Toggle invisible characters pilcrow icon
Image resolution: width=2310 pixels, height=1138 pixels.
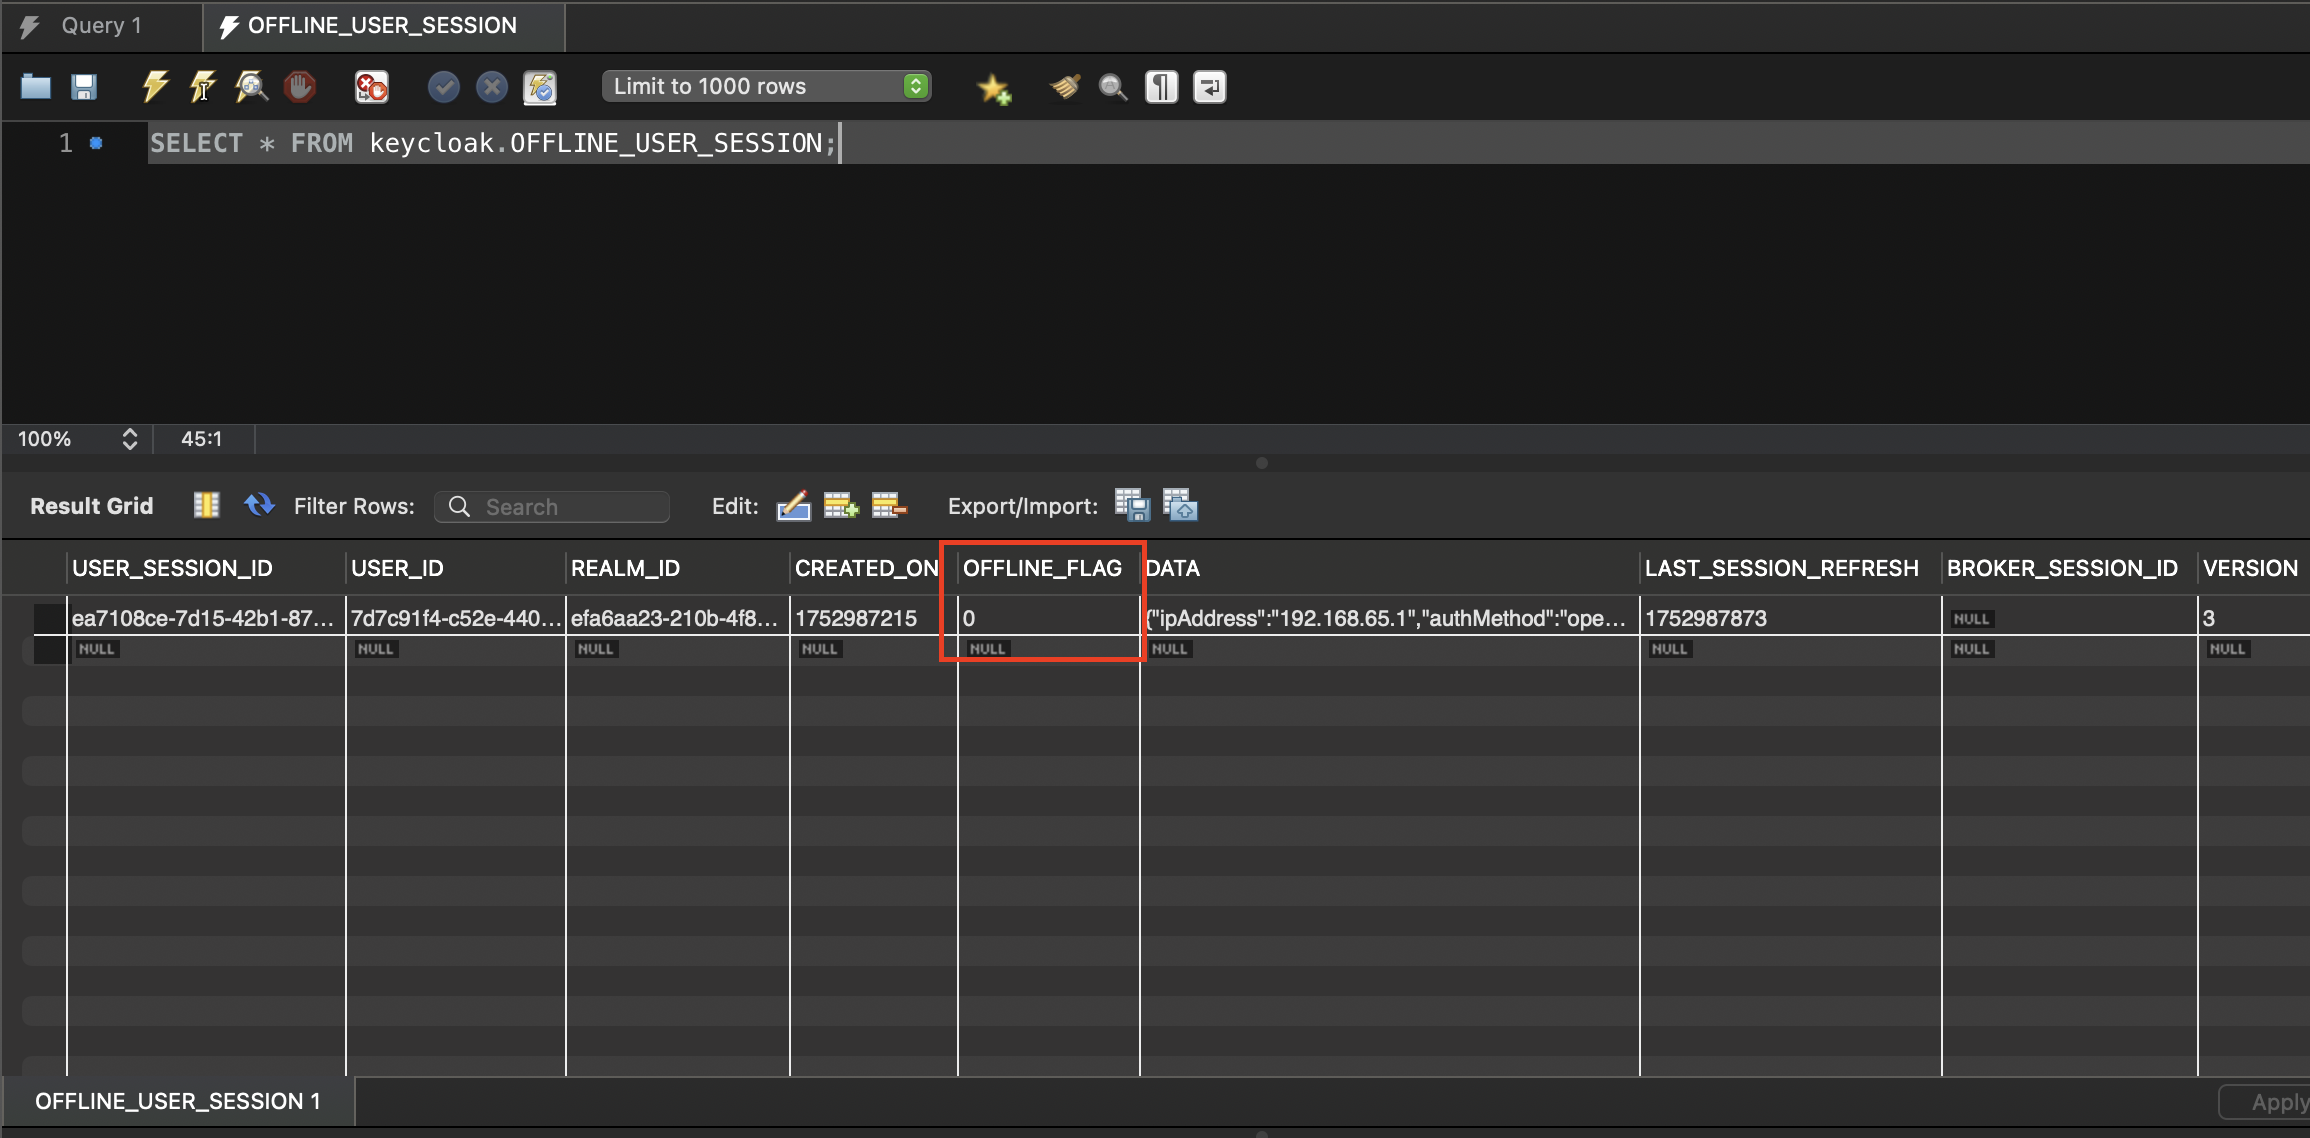1161,87
